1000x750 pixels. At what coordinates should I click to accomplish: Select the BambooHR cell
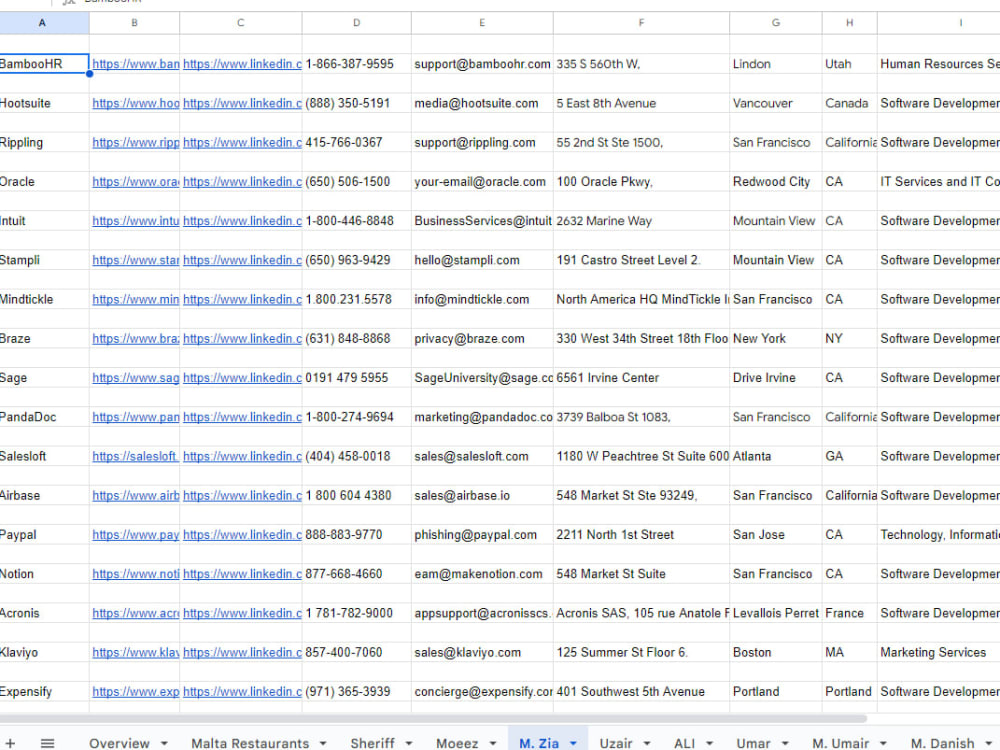coord(44,64)
